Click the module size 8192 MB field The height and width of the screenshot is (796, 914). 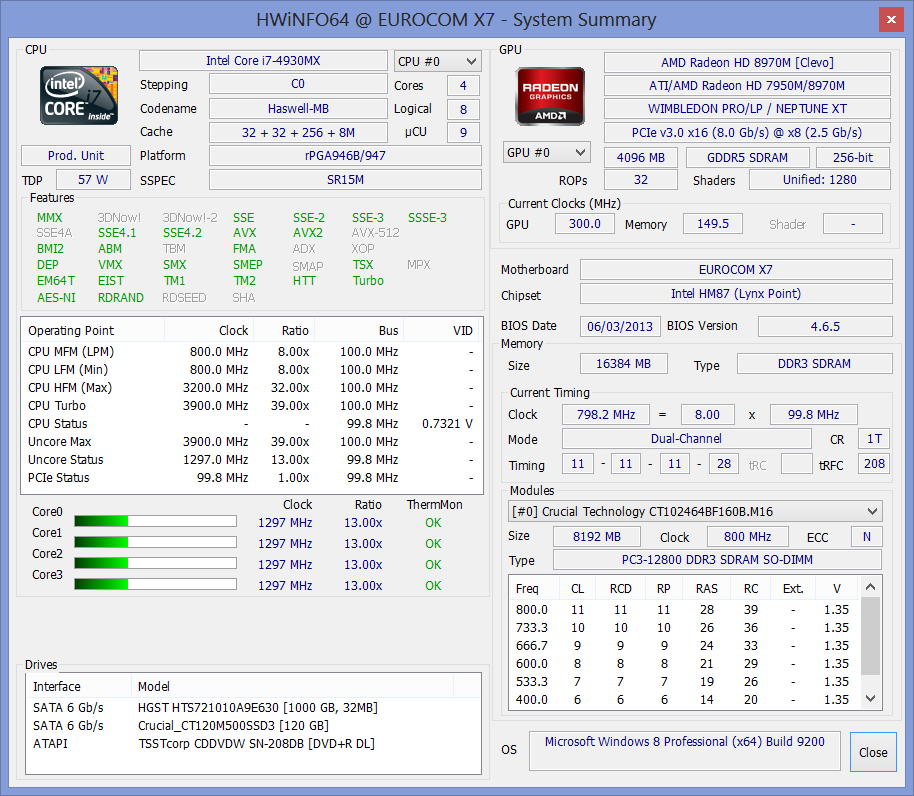pos(597,536)
